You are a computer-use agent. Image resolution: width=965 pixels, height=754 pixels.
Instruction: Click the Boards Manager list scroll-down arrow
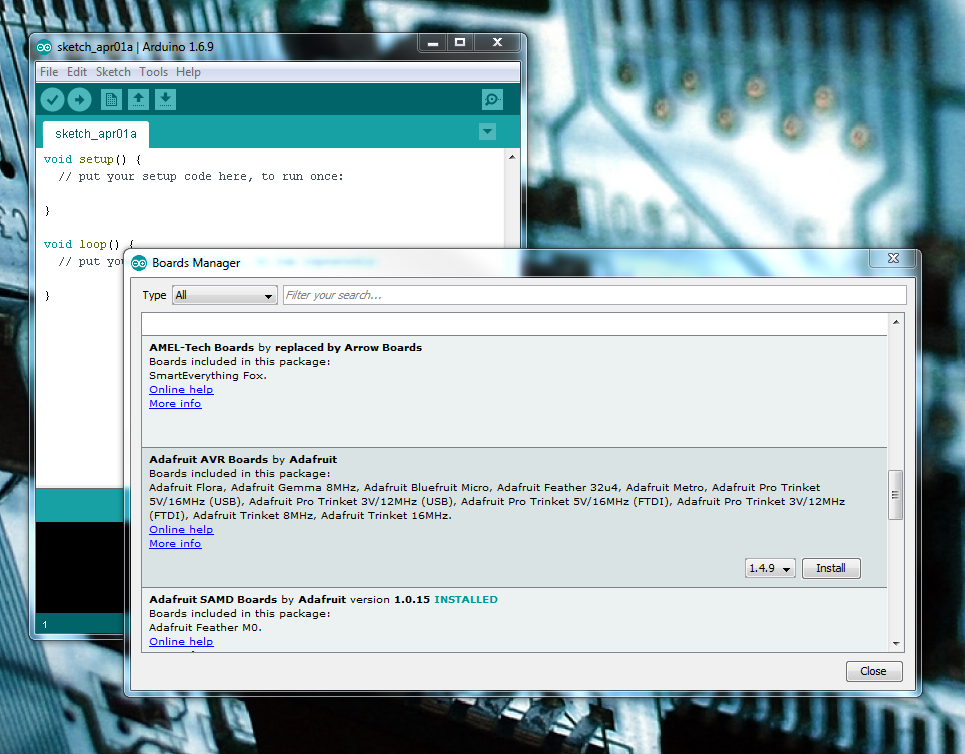click(896, 644)
